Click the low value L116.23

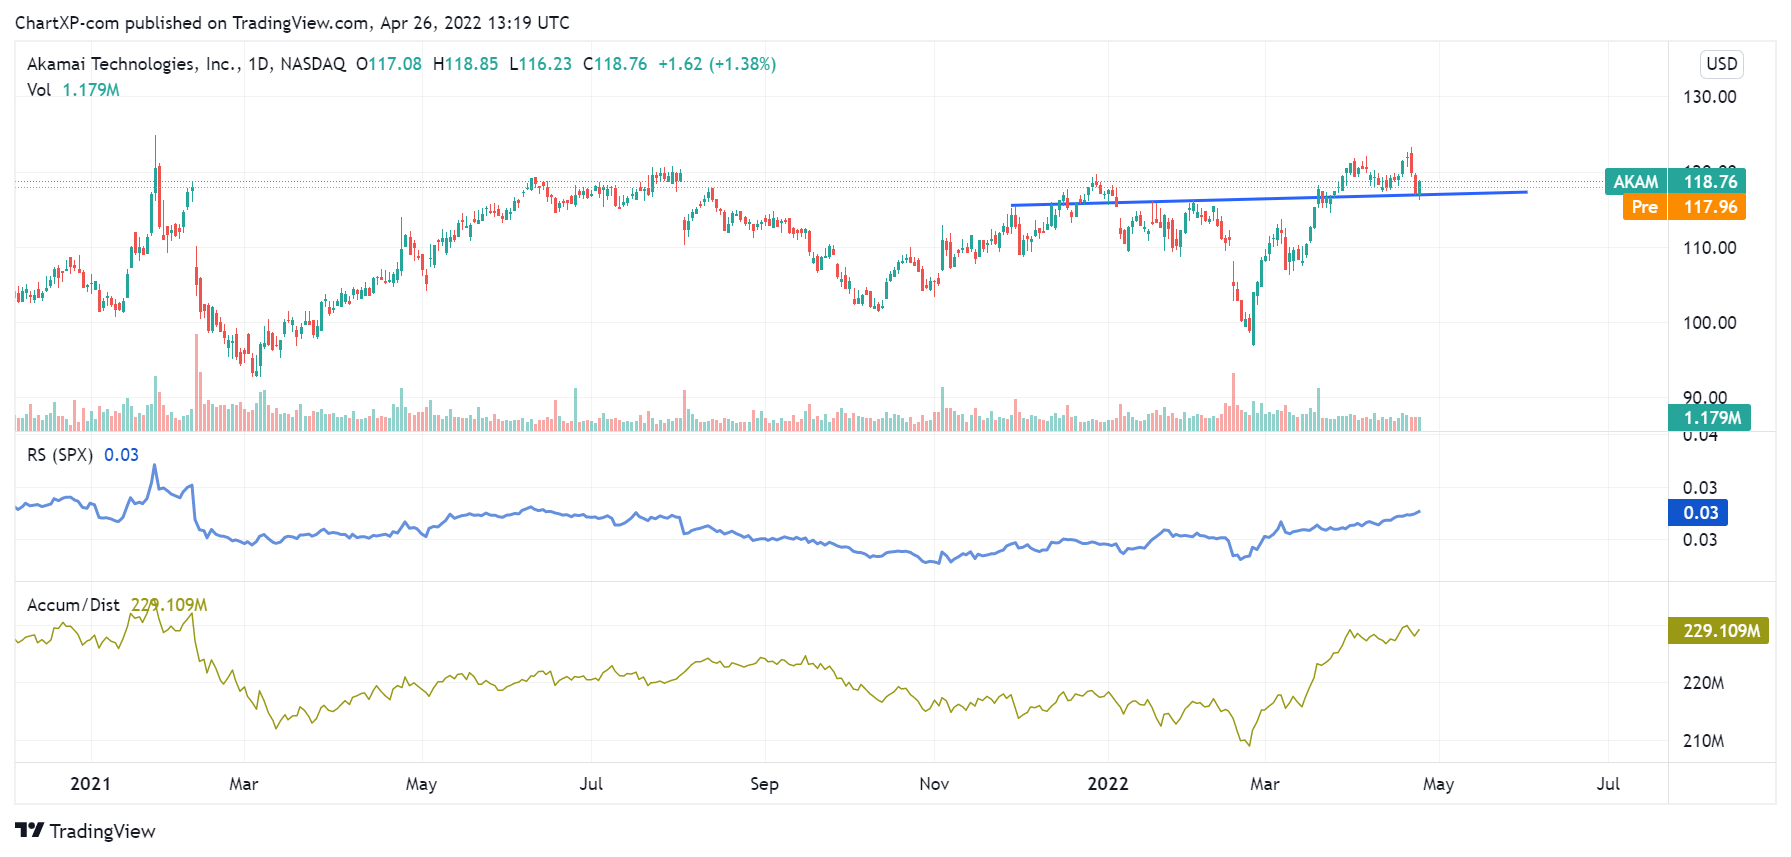point(540,64)
